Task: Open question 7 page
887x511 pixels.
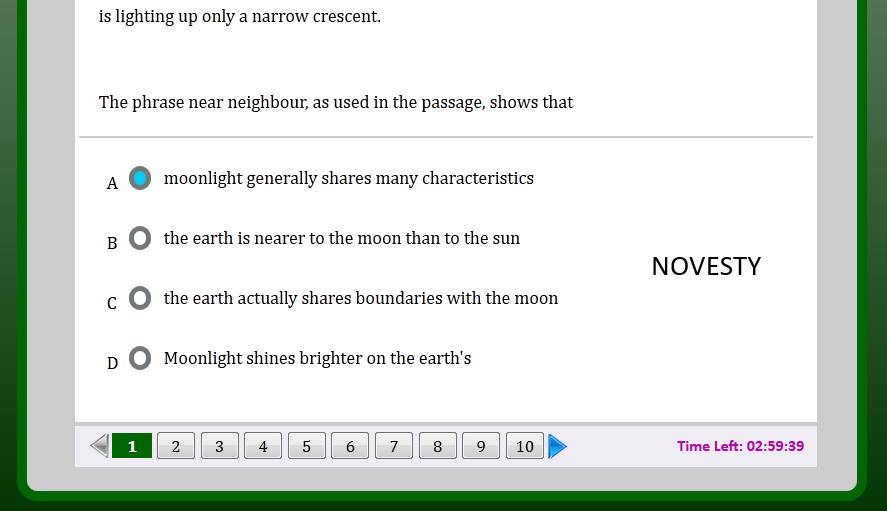Action: (x=394, y=446)
